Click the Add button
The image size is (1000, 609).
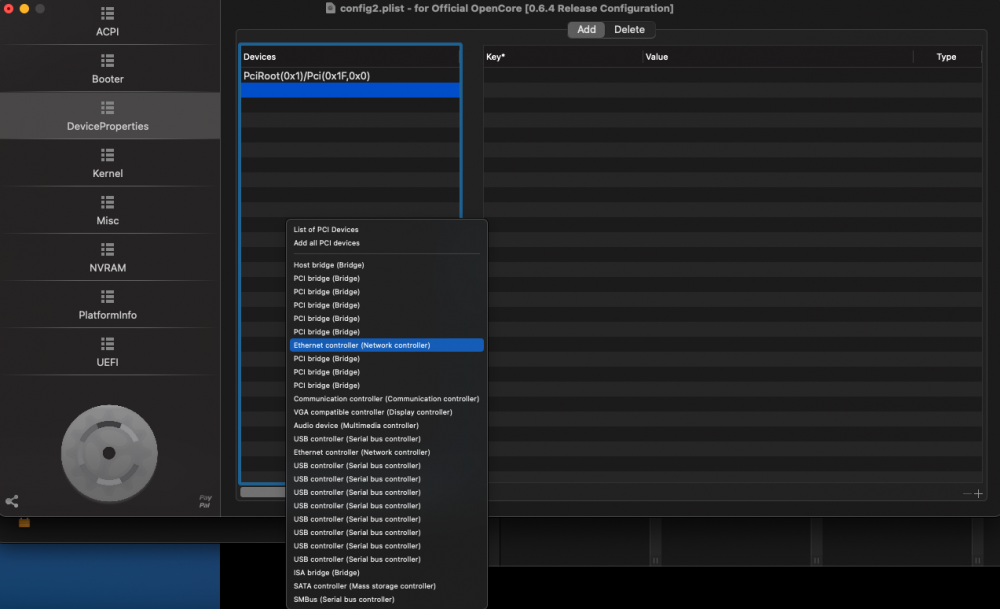point(586,29)
